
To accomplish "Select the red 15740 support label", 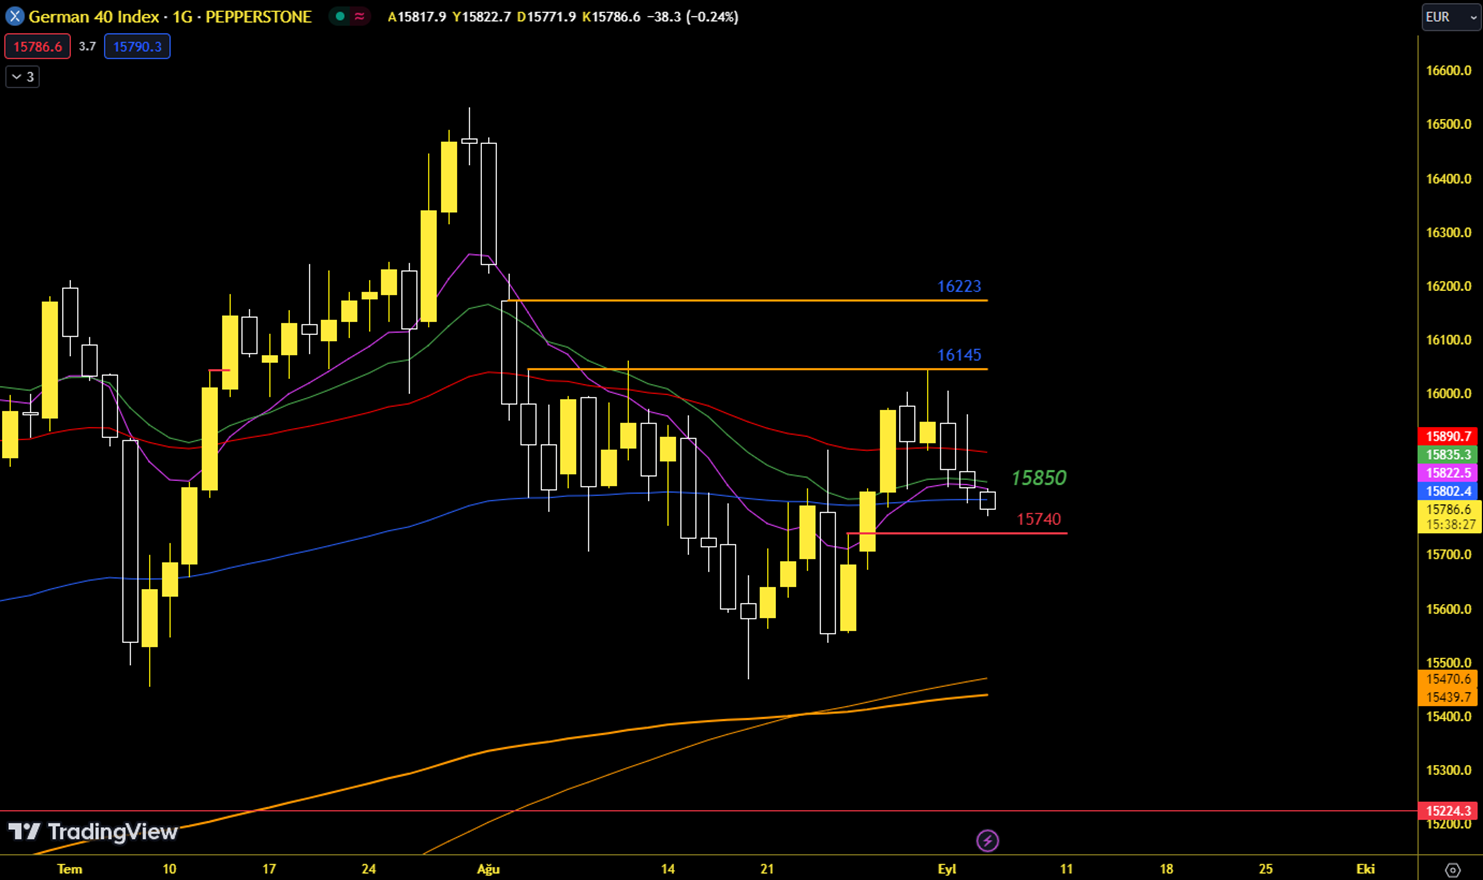I will click(1038, 519).
